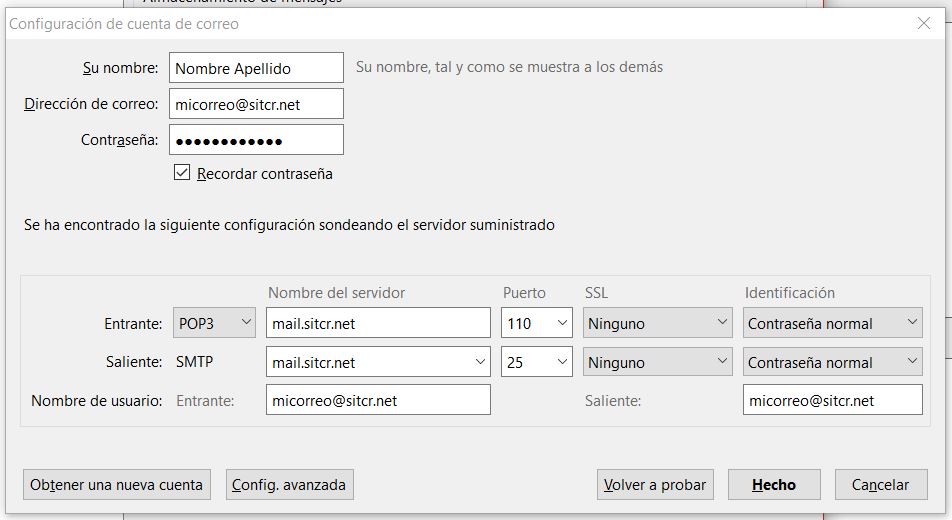Open the incoming SSL Ninguno dropdown
Viewport: 952px width, 520px height.
pos(658,323)
